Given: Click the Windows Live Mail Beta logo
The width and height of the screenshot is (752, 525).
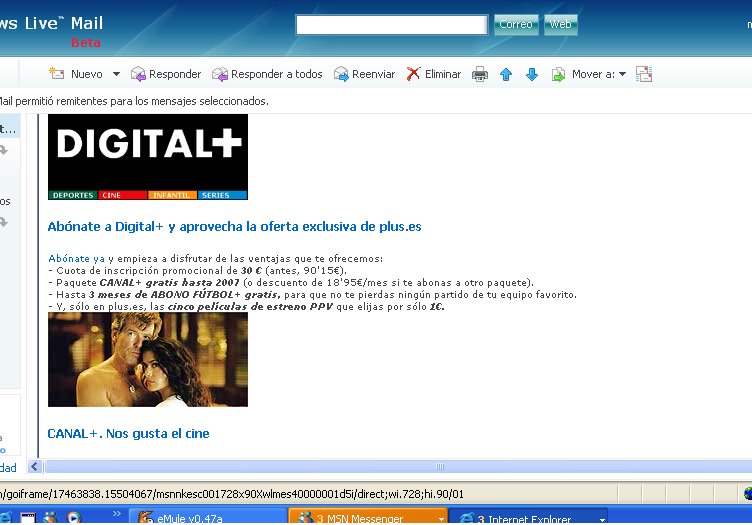Looking at the screenshot, I should (51, 31).
